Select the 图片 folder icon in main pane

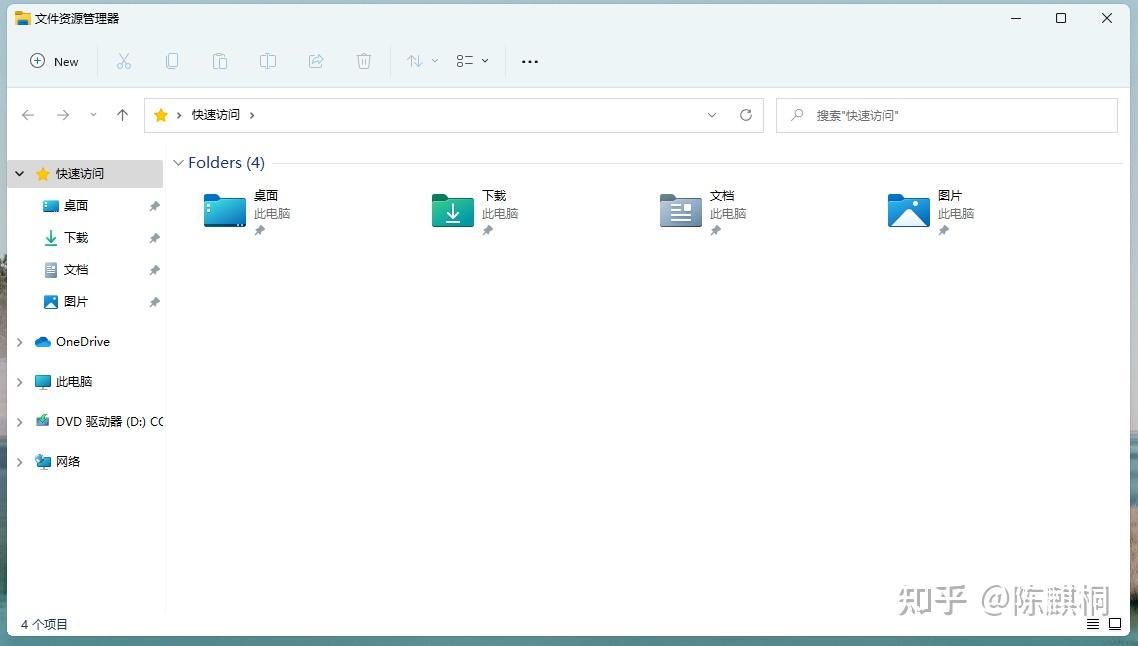[x=909, y=210]
